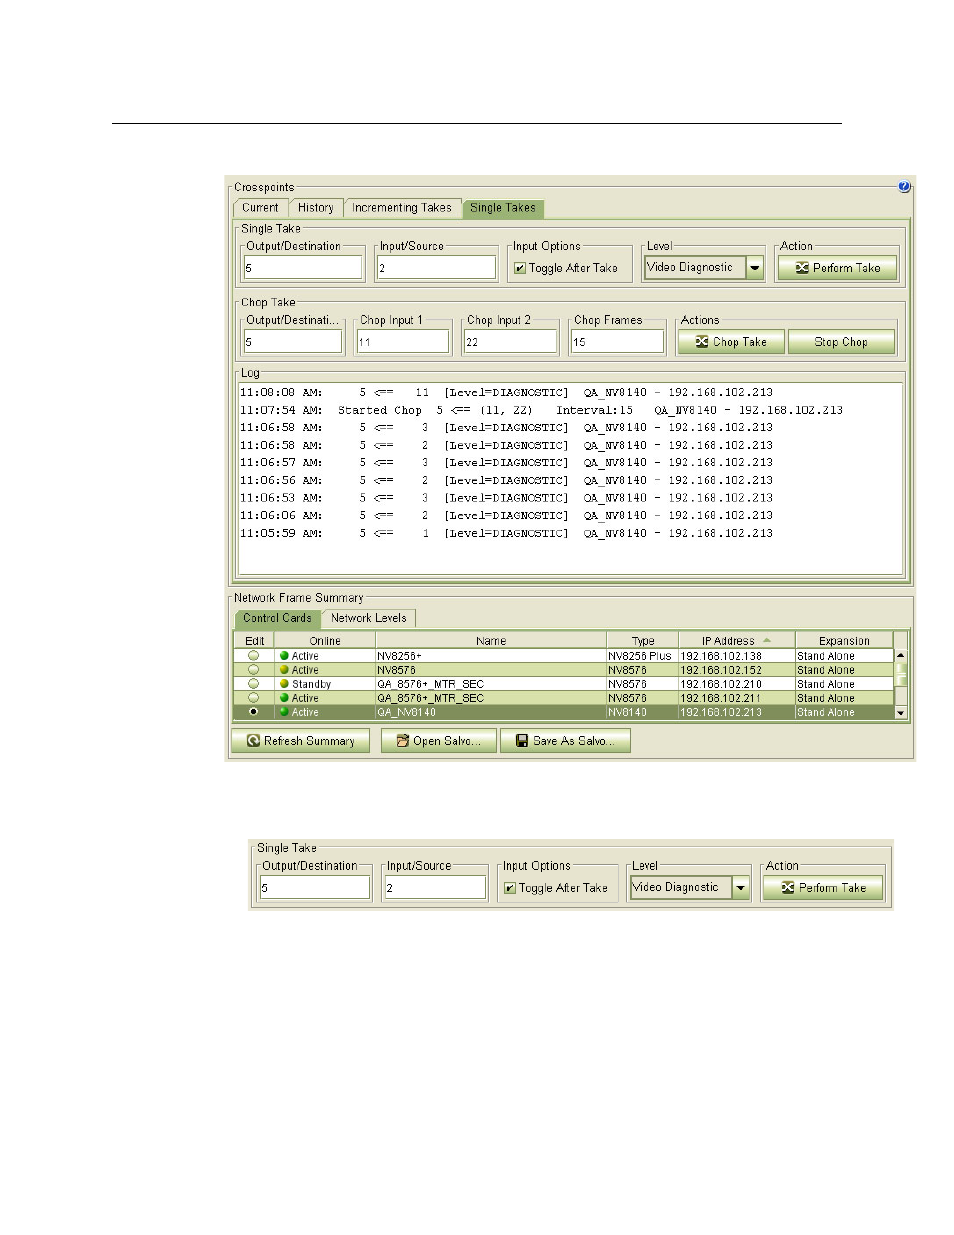Click lower Single Take Input/Source field
This screenshot has width=954, height=1235.
(x=435, y=887)
